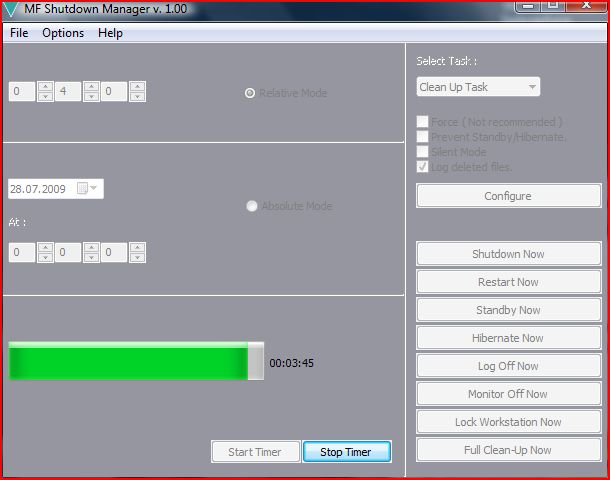Viewport: 610px width, 480px height.
Task: Enable the Silent Mode checkbox
Action: click(423, 152)
